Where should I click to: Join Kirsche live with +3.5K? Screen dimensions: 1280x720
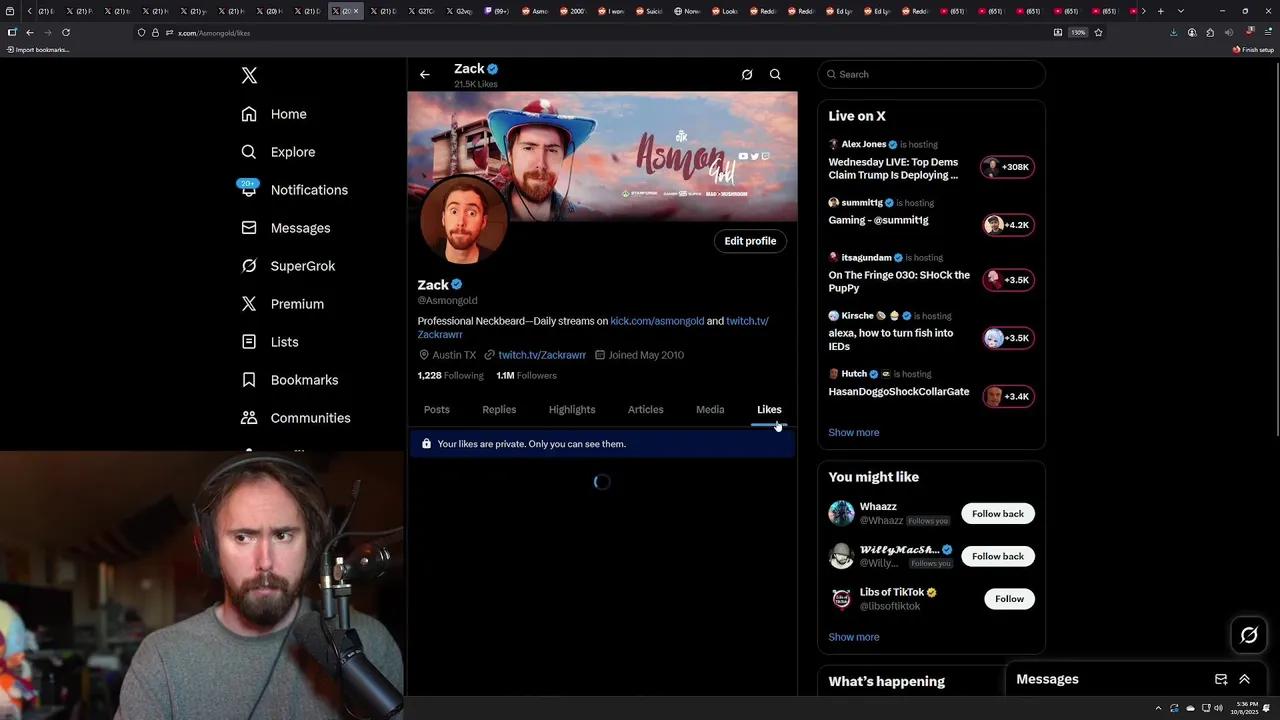[1008, 338]
